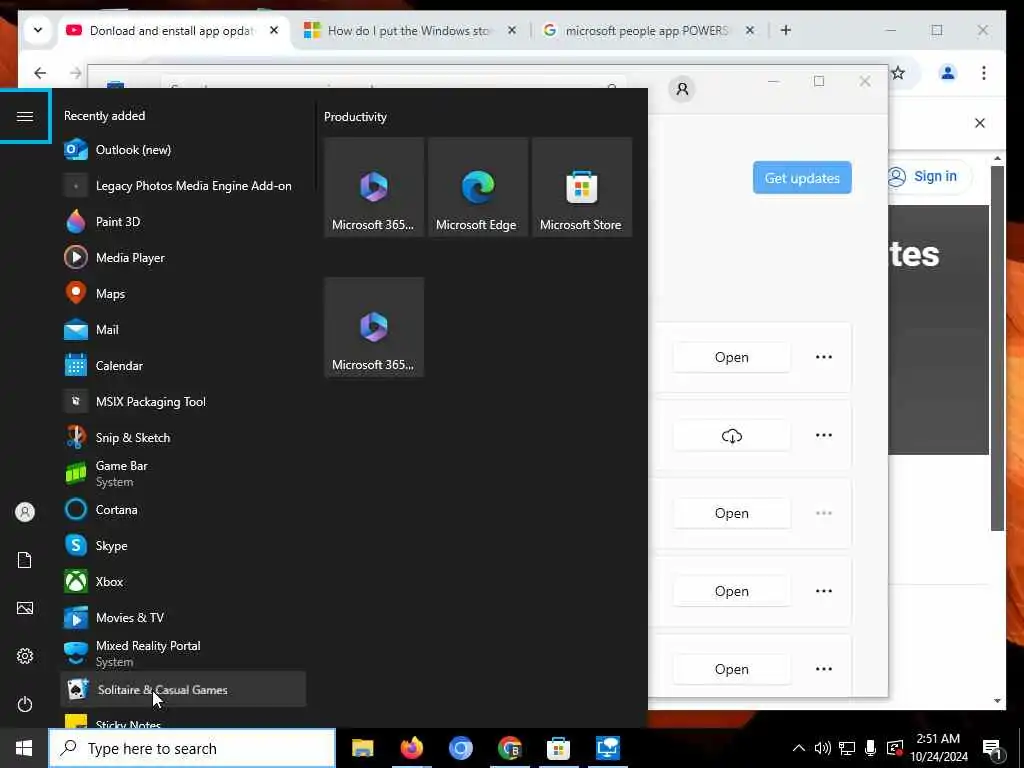The image size is (1024, 768).
Task: Open Firefox from taskbar
Action: coord(411,748)
